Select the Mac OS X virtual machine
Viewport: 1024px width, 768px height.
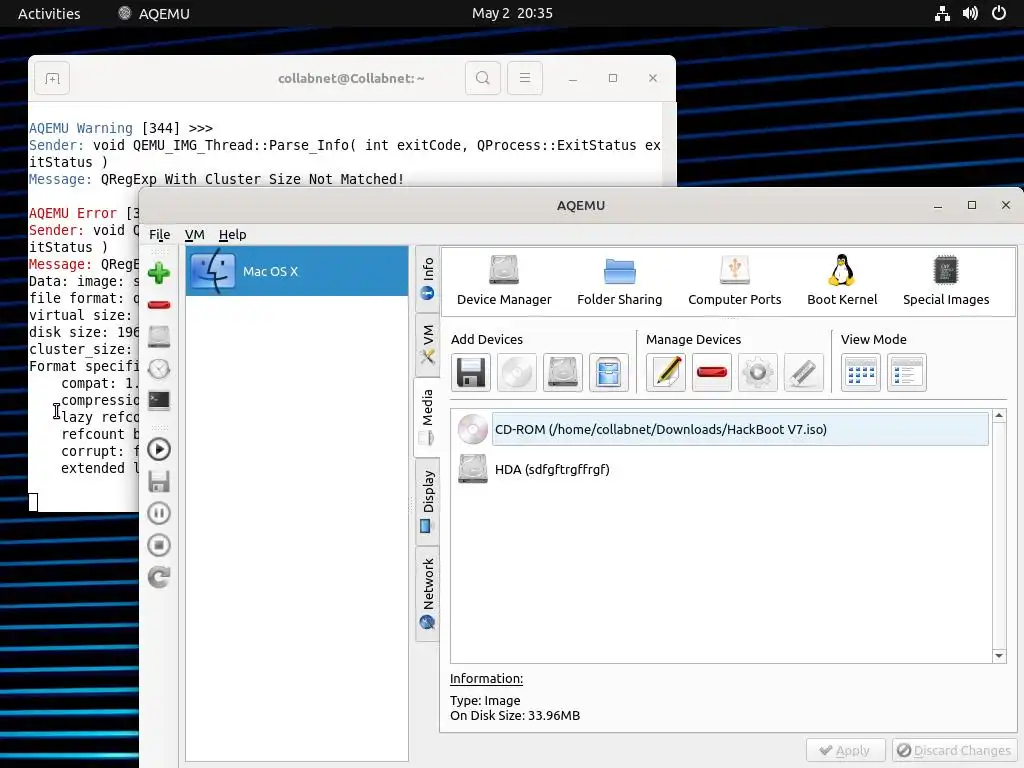297,271
